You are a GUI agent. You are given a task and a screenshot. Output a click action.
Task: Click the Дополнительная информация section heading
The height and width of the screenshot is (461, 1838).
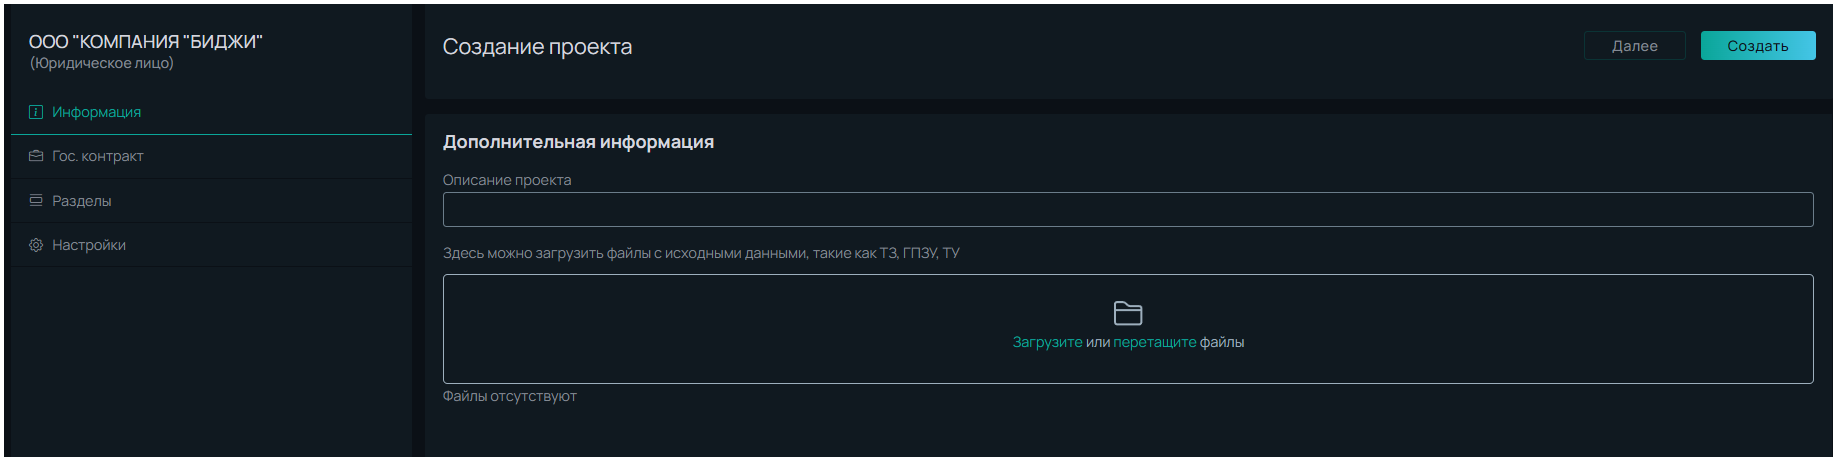point(578,142)
